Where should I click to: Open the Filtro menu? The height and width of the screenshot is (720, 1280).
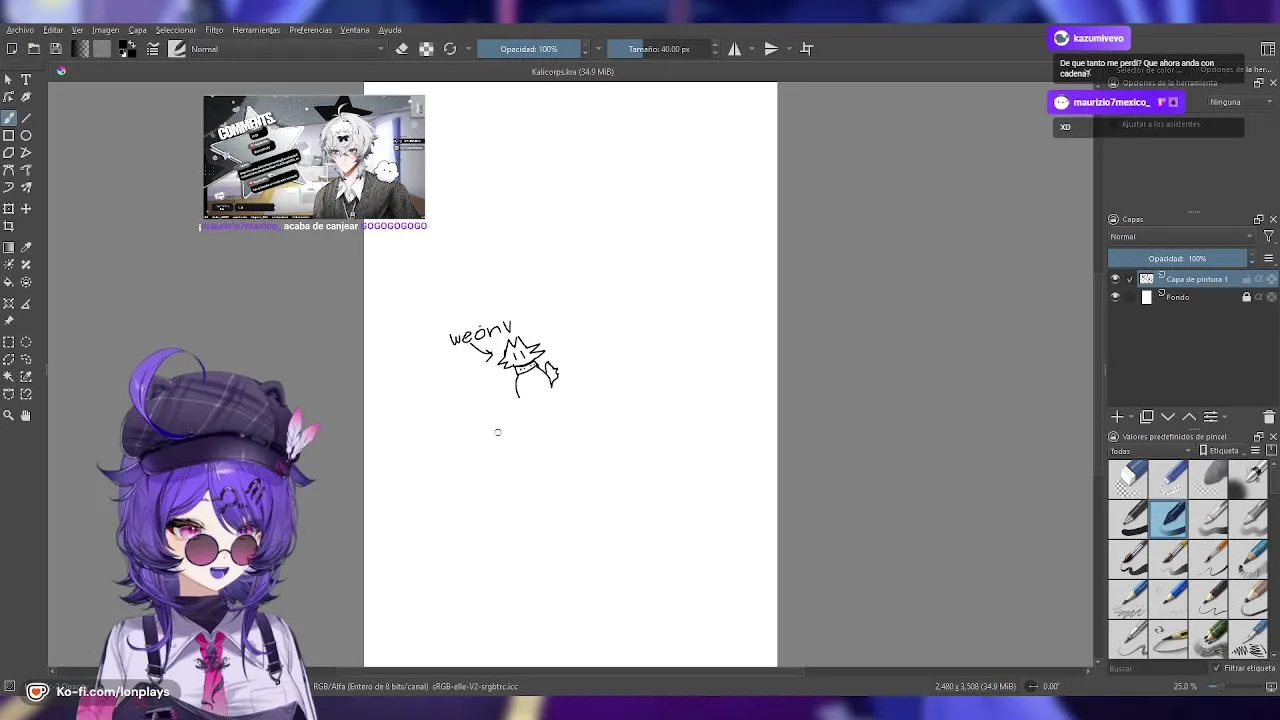coord(214,30)
